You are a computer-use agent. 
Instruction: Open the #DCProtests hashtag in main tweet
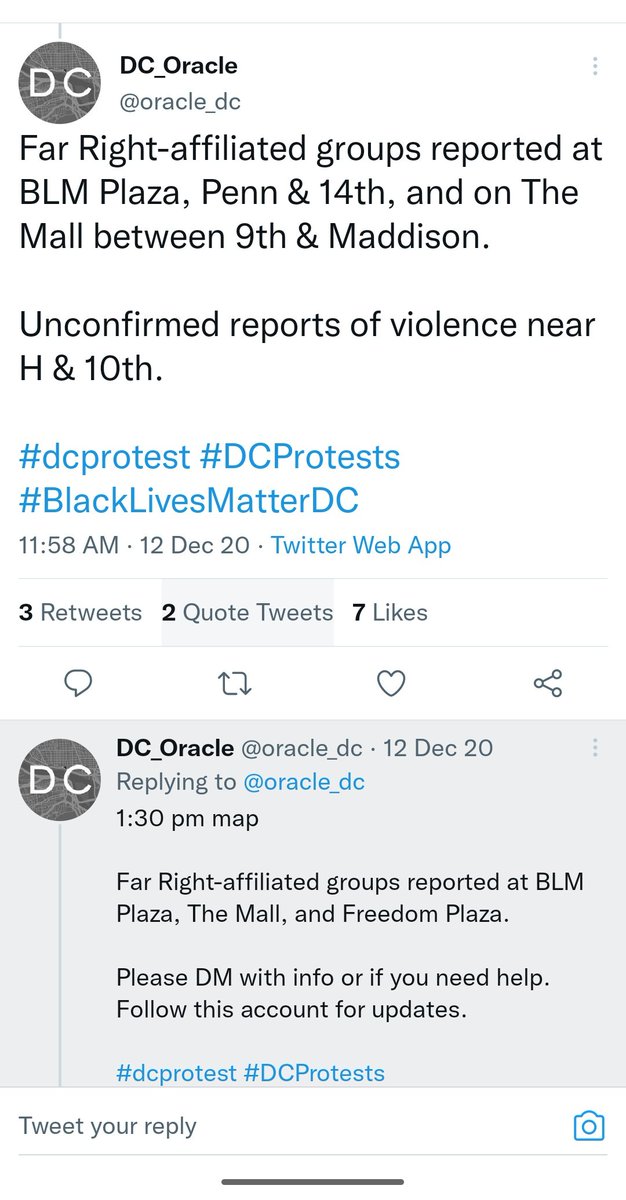[x=299, y=457]
